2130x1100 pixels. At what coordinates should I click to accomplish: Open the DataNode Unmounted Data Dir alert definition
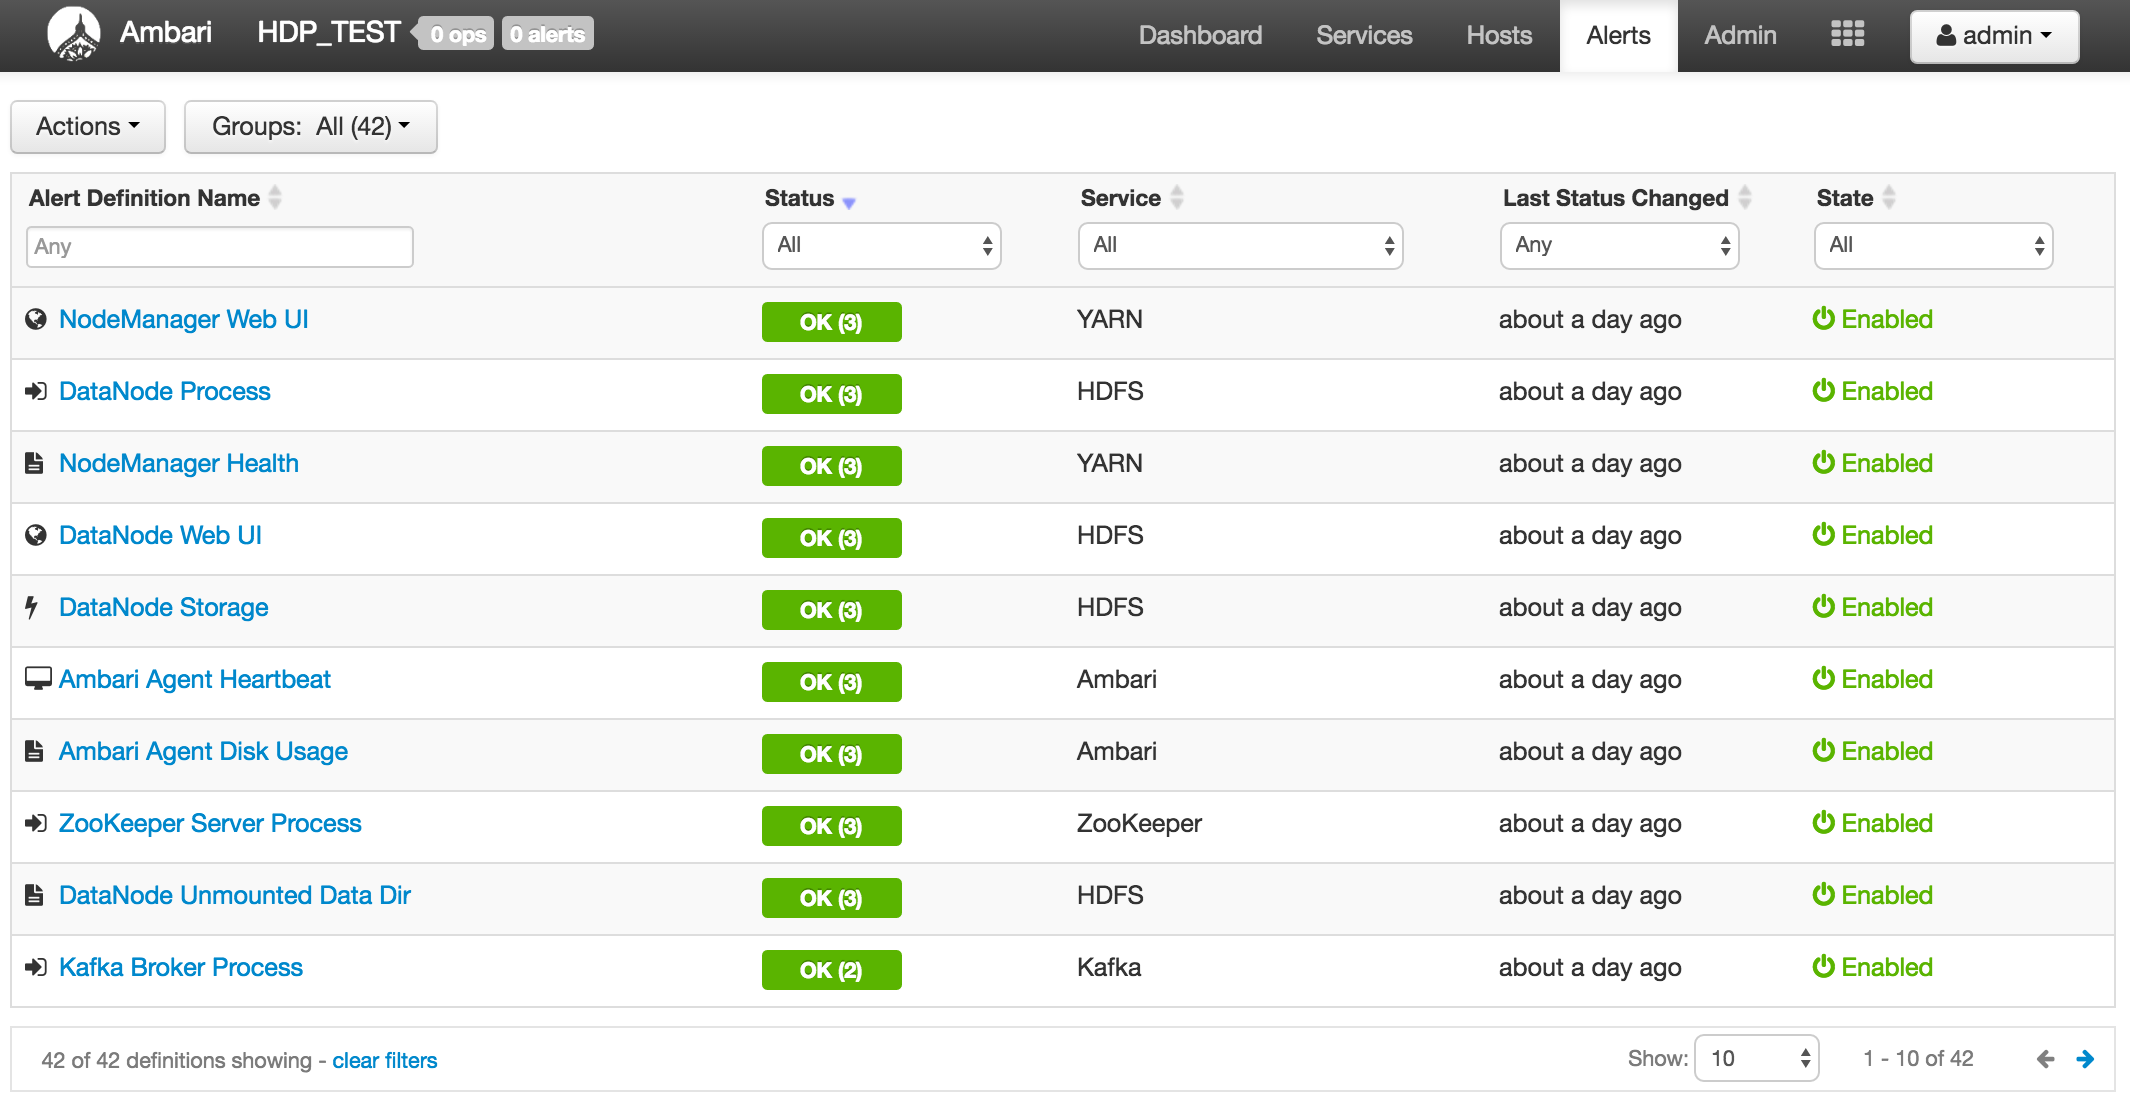[235, 895]
